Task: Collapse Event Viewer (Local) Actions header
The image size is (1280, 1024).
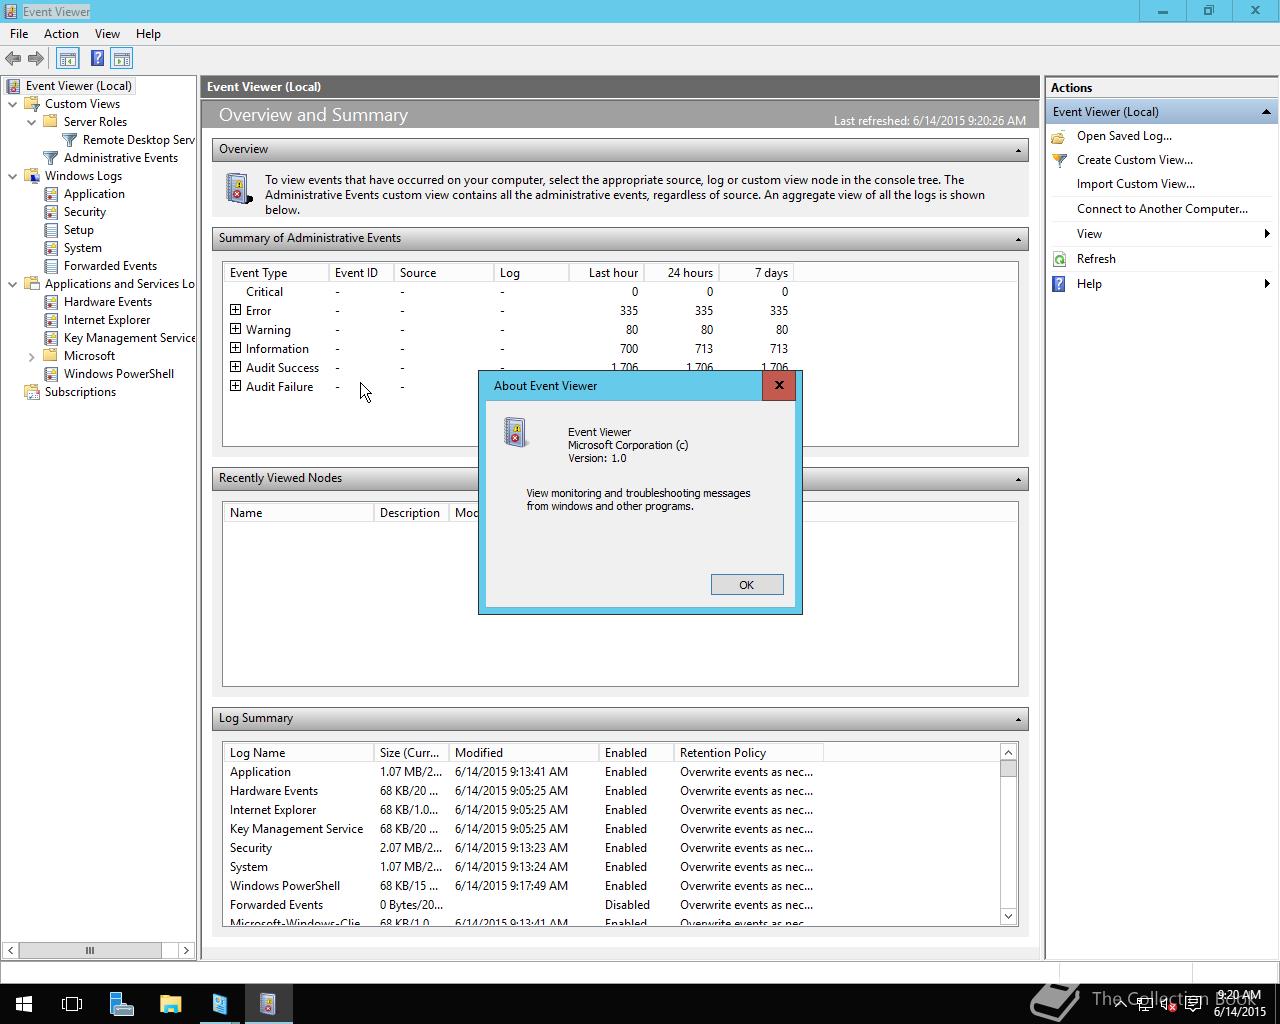Action: (x=1266, y=112)
